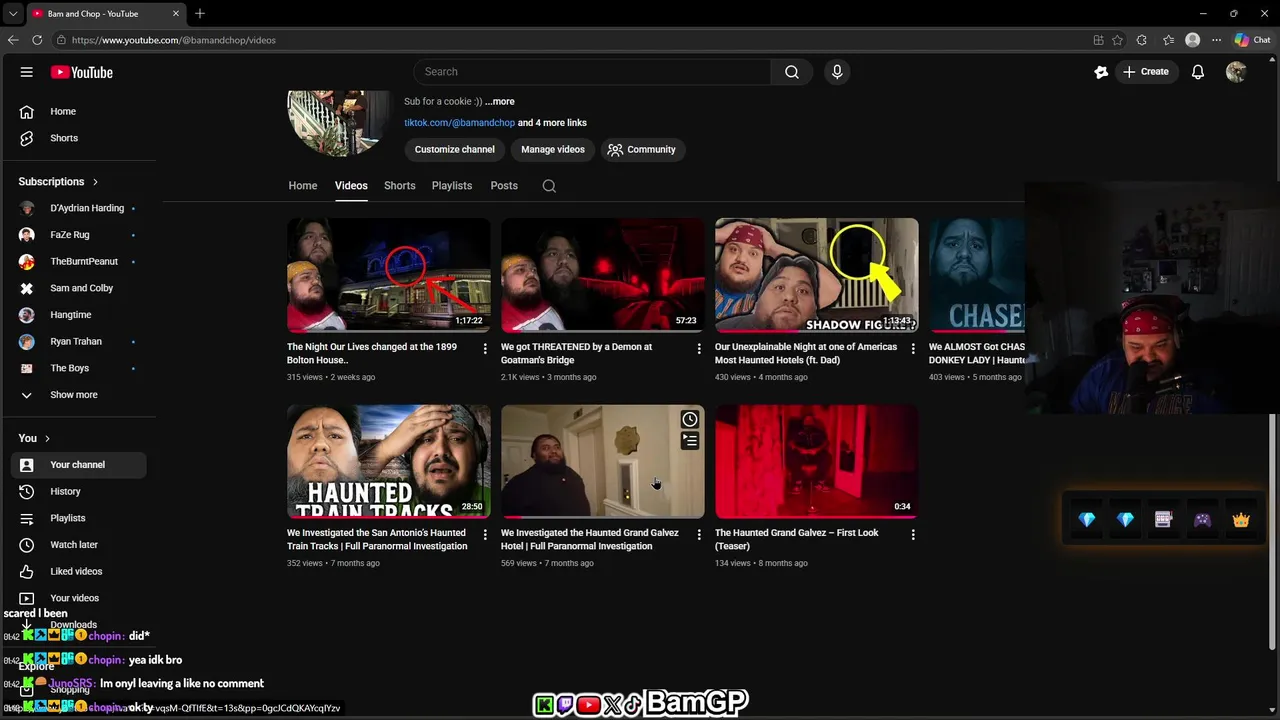The image size is (1280, 720).
Task: Open Your videos in the sidebar
Action: [78, 598]
